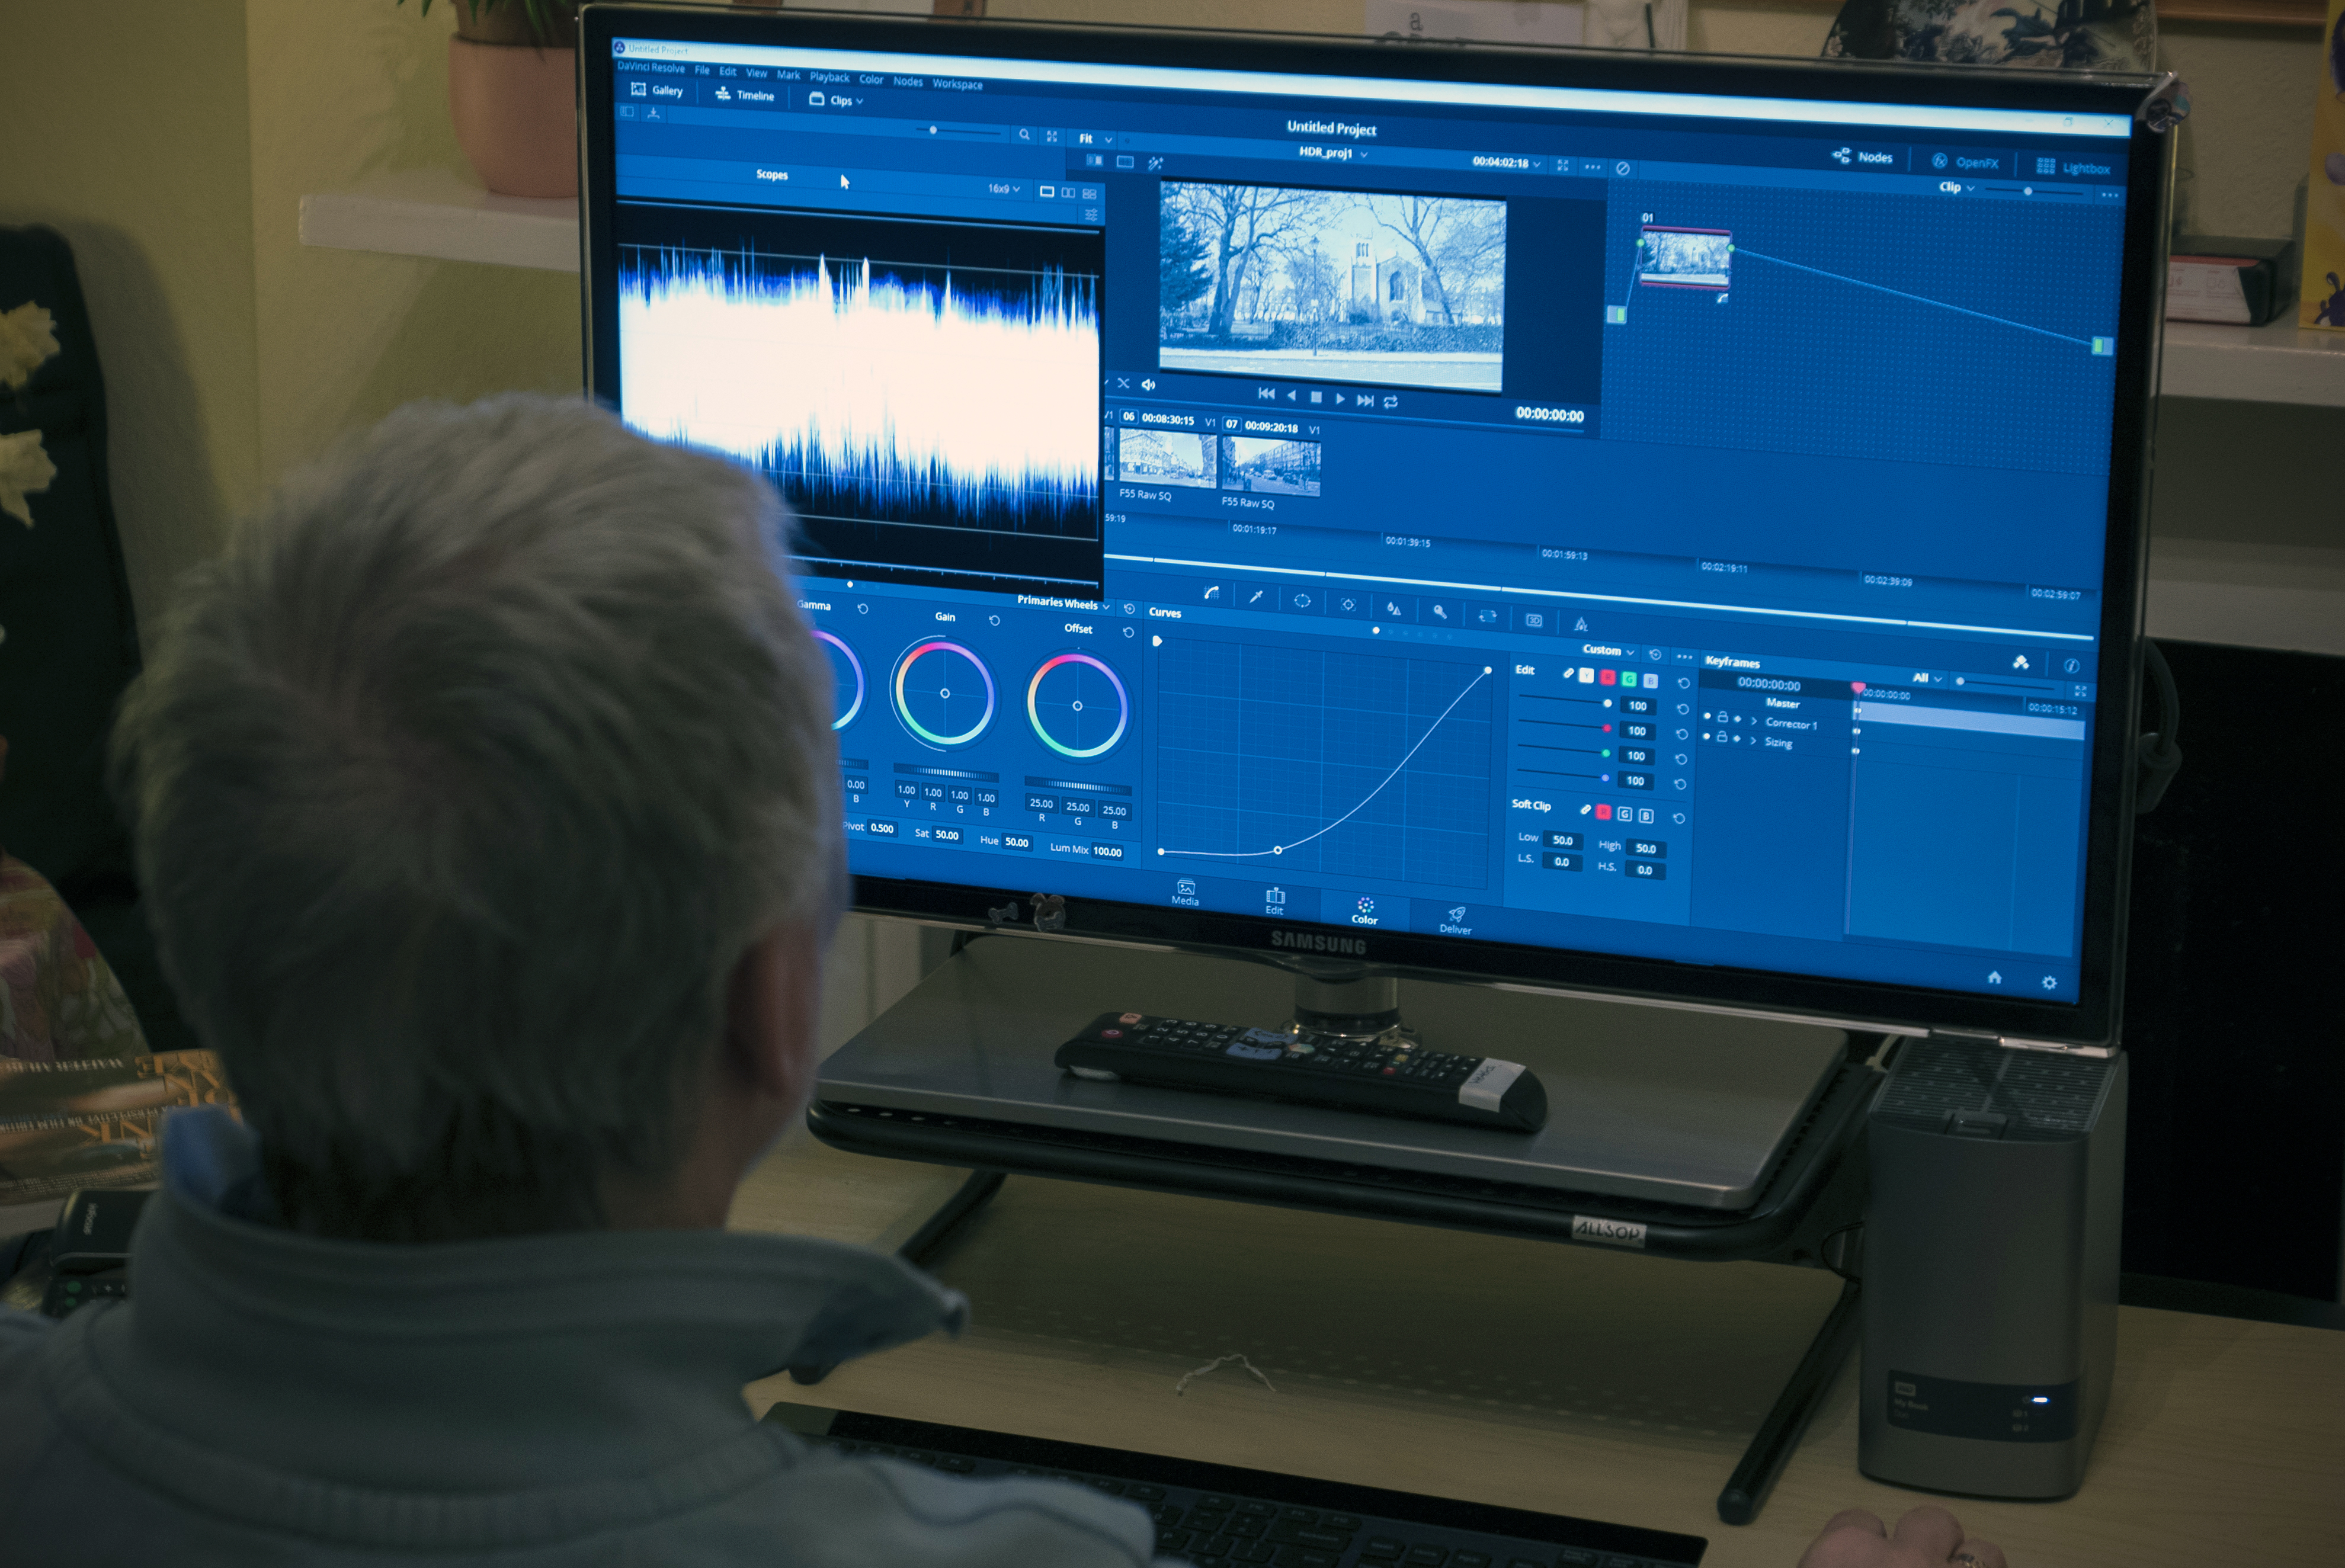Open the Blur palette icon
Image resolution: width=2345 pixels, height=1568 pixels.
[x=1394, y=608]
